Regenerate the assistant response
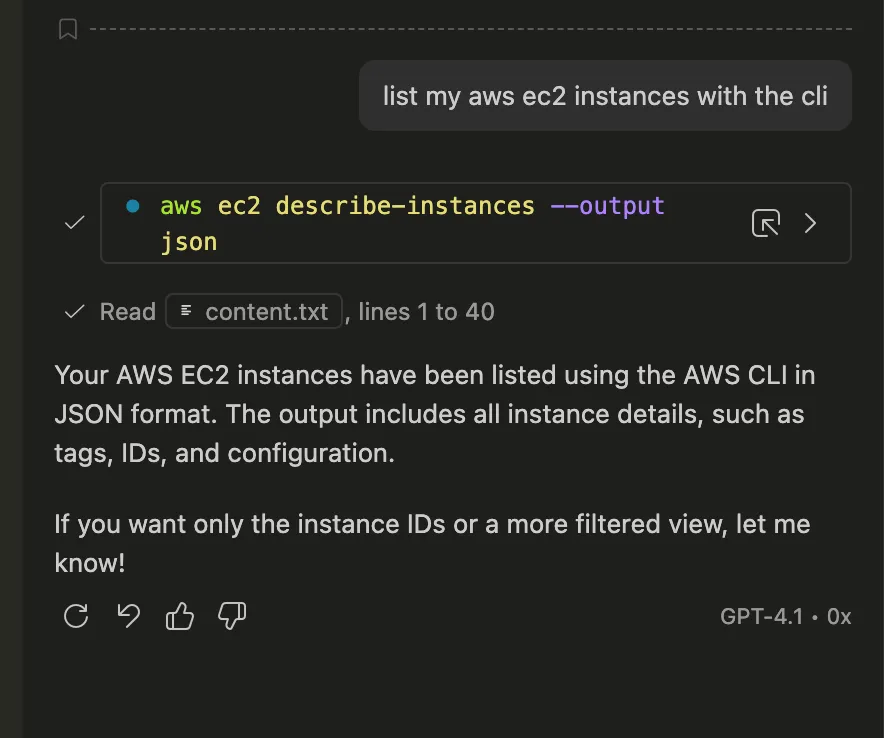 click(75, 616)
